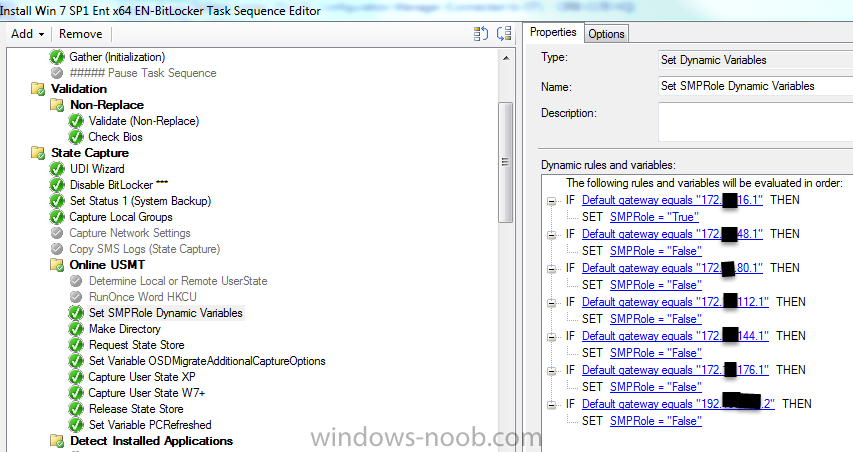The height and width of the screenshot is (452, 853).
Task: Click the disabled icon beside Pause Task Sequence
Action: [57, 73]
